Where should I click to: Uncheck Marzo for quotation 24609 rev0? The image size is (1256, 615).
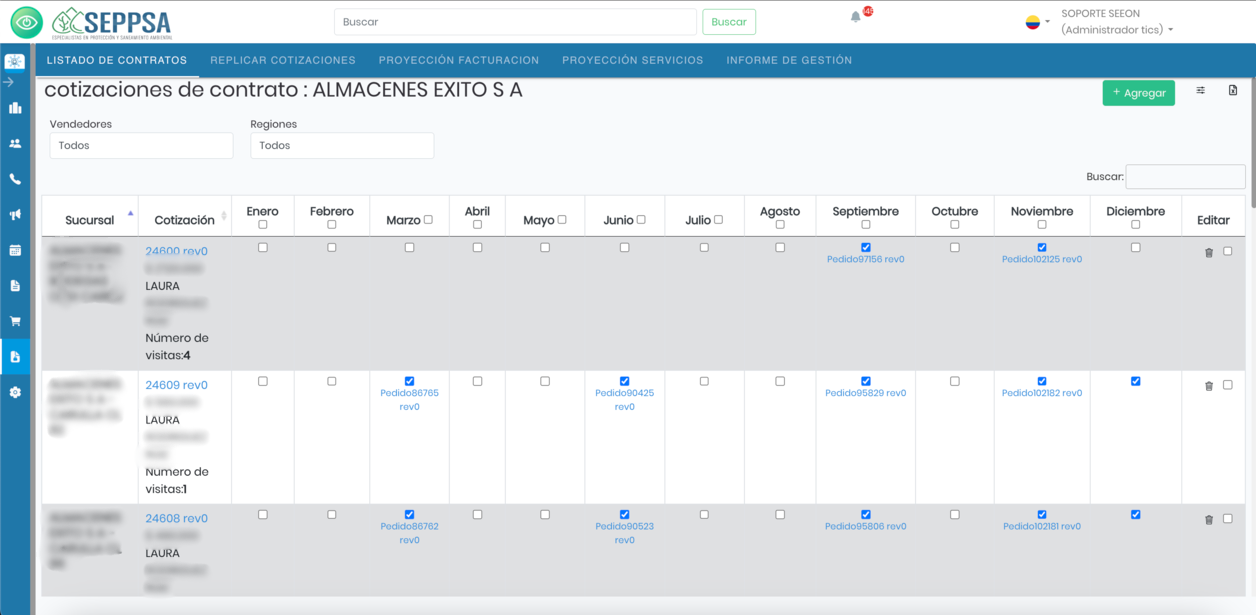click(409, 381)
